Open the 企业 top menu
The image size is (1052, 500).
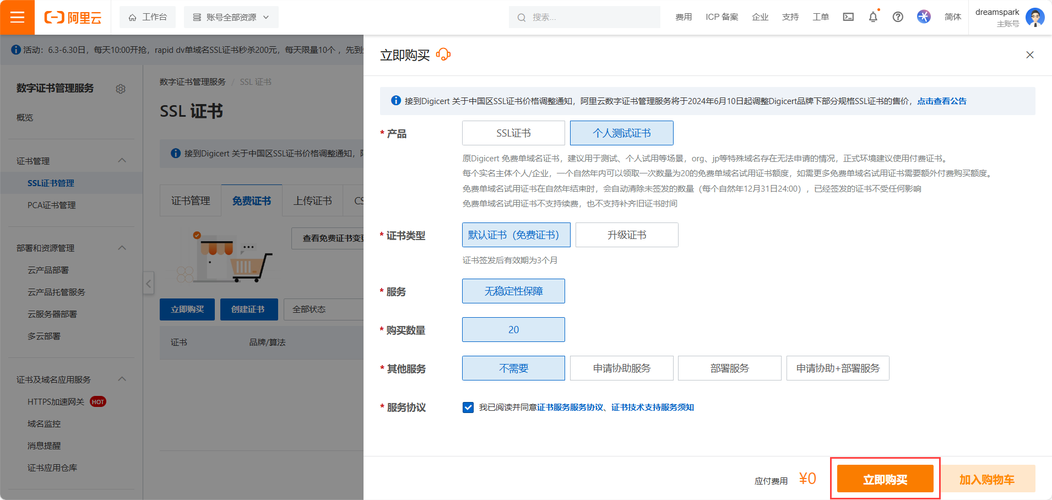(x=759, y=17)
